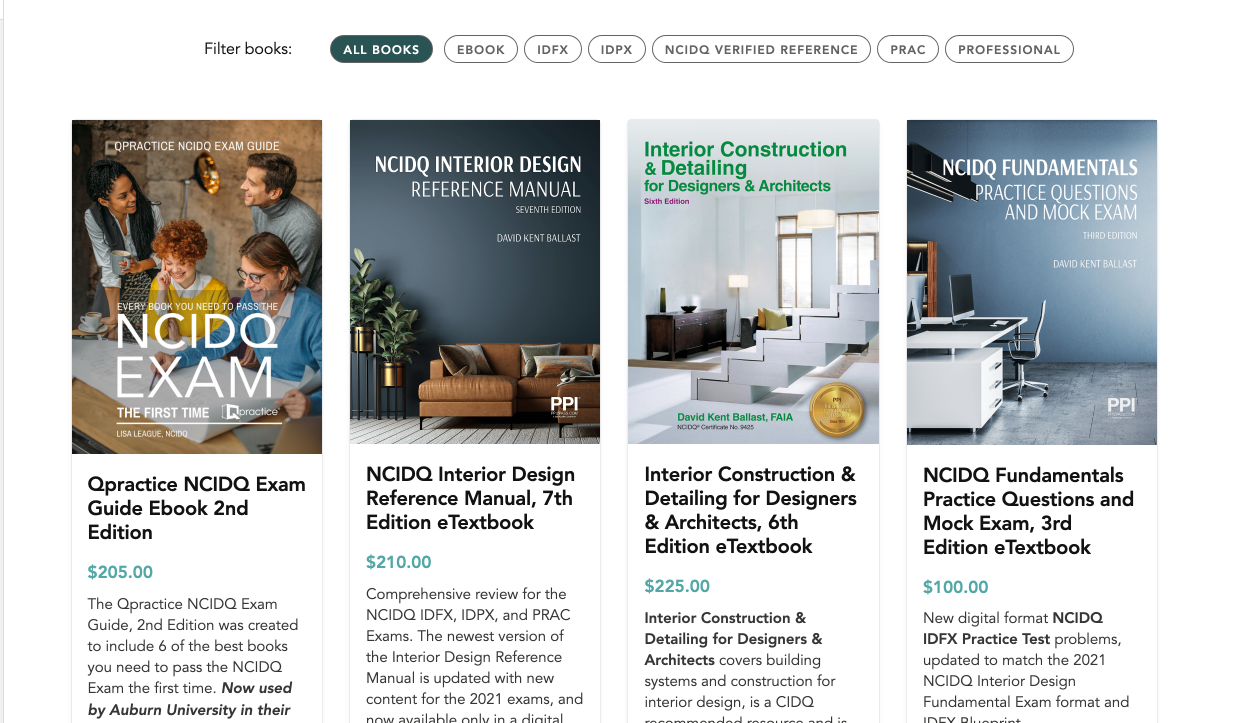Viewport: 1236px width, 723px height.
Task: Choose the NCIDQ VERIFIED REFERENCE filter
Action: tap(762, 49)
